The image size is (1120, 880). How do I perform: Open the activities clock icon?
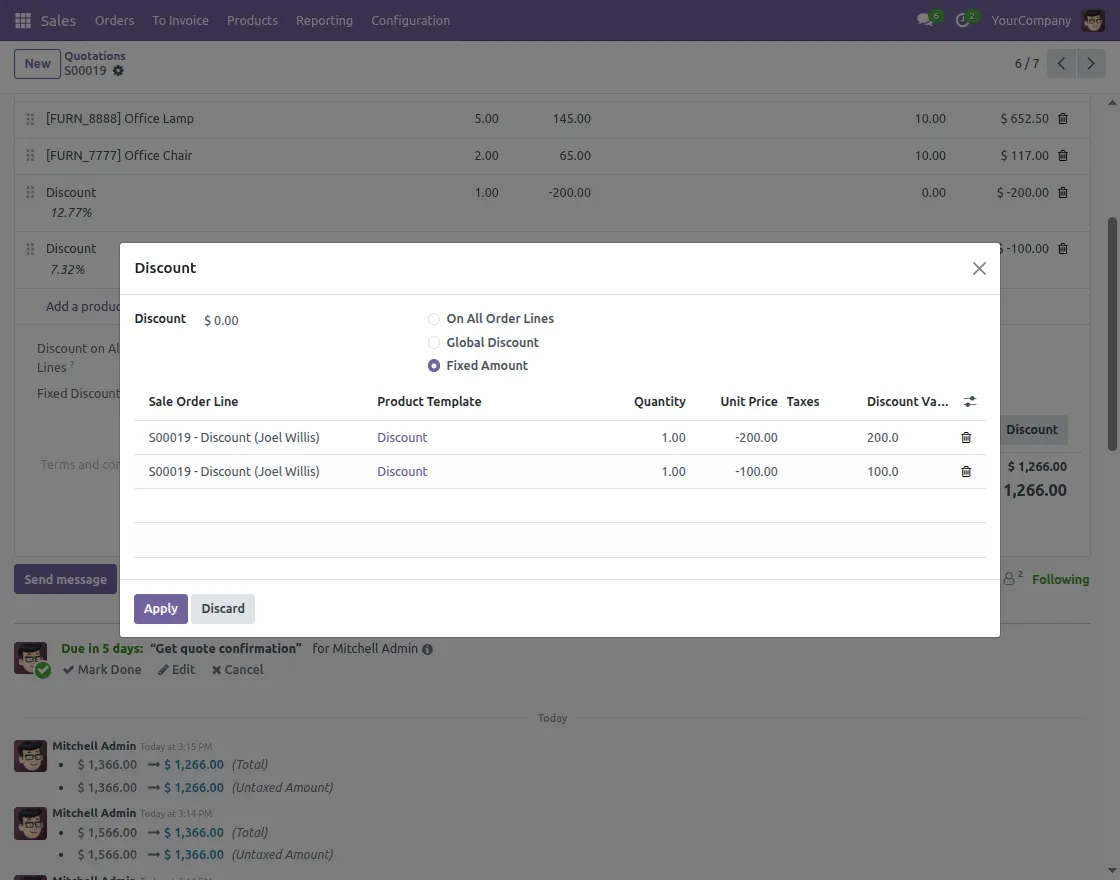click(963, 20)
